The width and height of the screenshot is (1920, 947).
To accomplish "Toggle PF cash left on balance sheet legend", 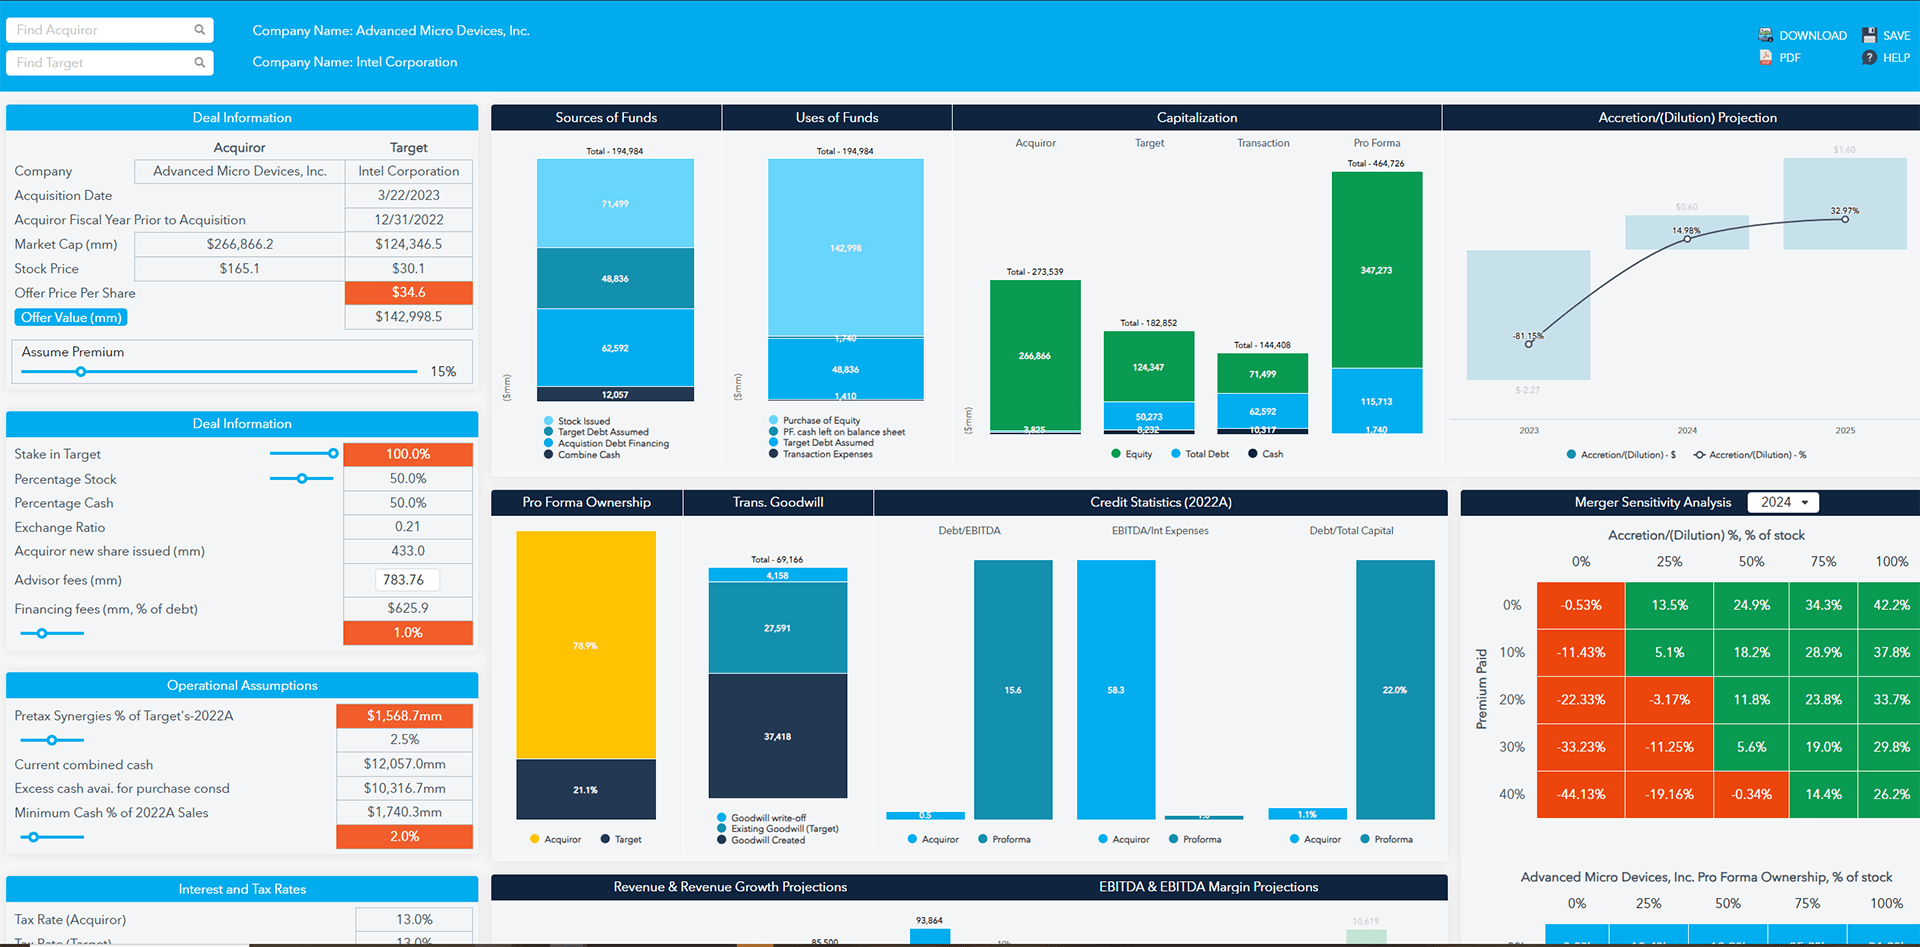I will (774, 431).
